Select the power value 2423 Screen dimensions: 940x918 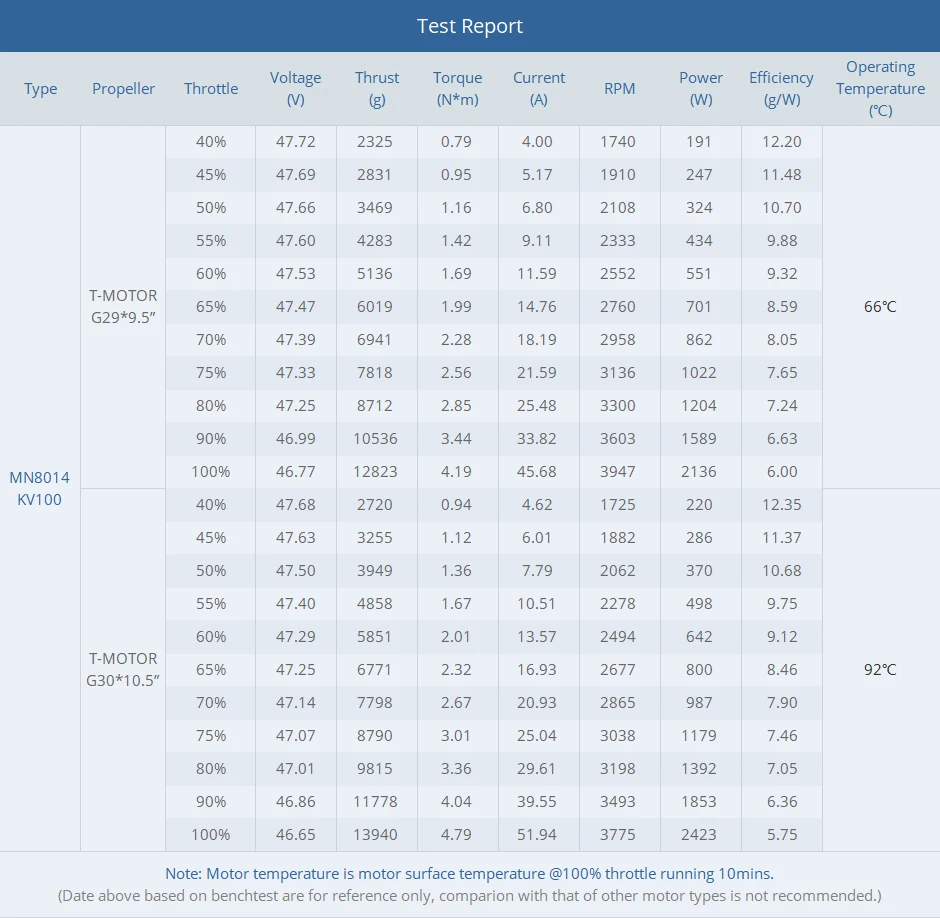[699, 834]
